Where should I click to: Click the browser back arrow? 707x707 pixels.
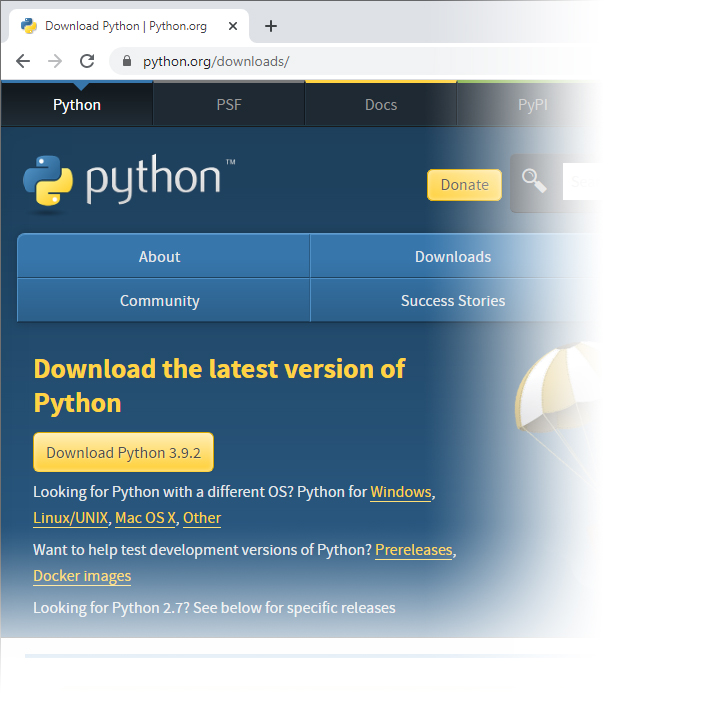click(23, 61)
